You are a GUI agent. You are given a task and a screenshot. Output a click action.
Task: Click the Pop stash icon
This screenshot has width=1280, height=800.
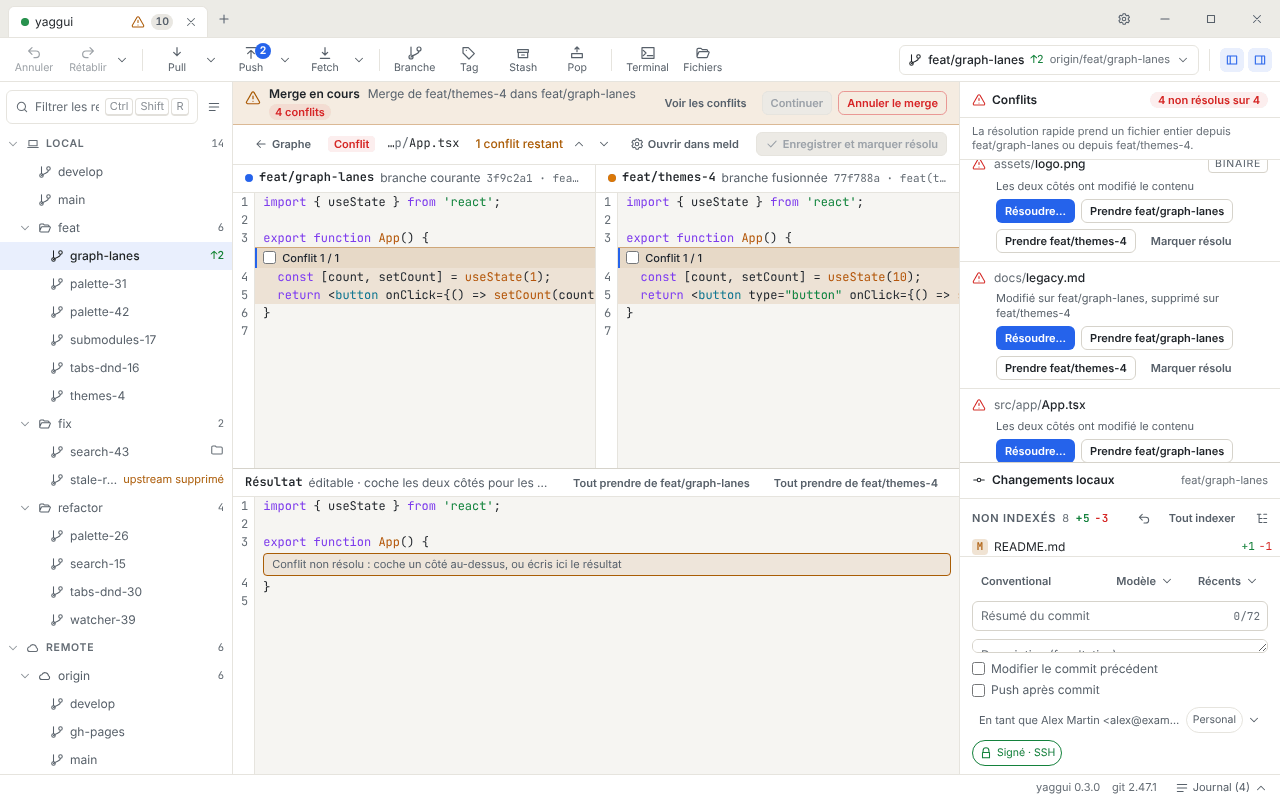pyautogui.click(x=577, y=59)
